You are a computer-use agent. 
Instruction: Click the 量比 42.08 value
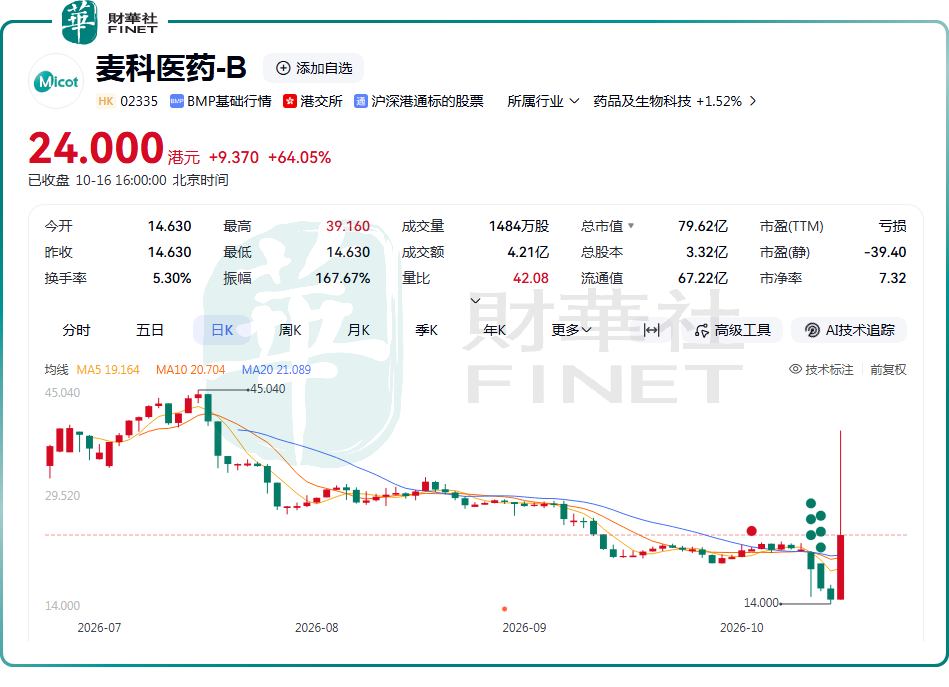[x=531, y=278]
